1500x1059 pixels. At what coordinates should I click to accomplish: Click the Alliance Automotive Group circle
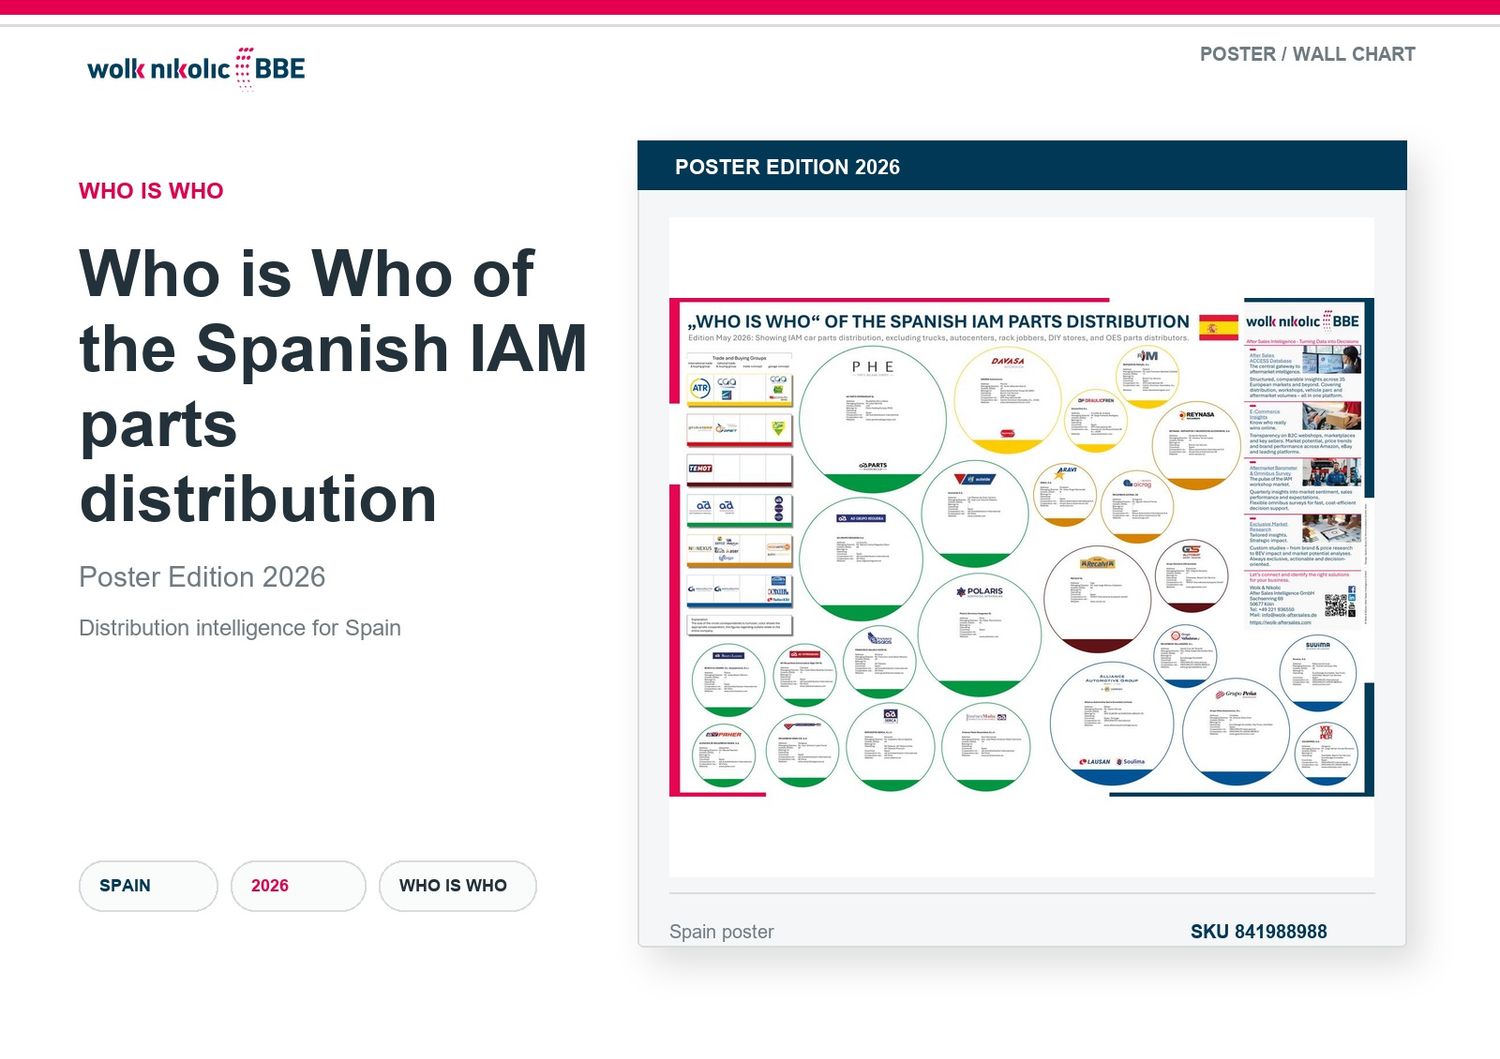click(x=1111, y=724)
